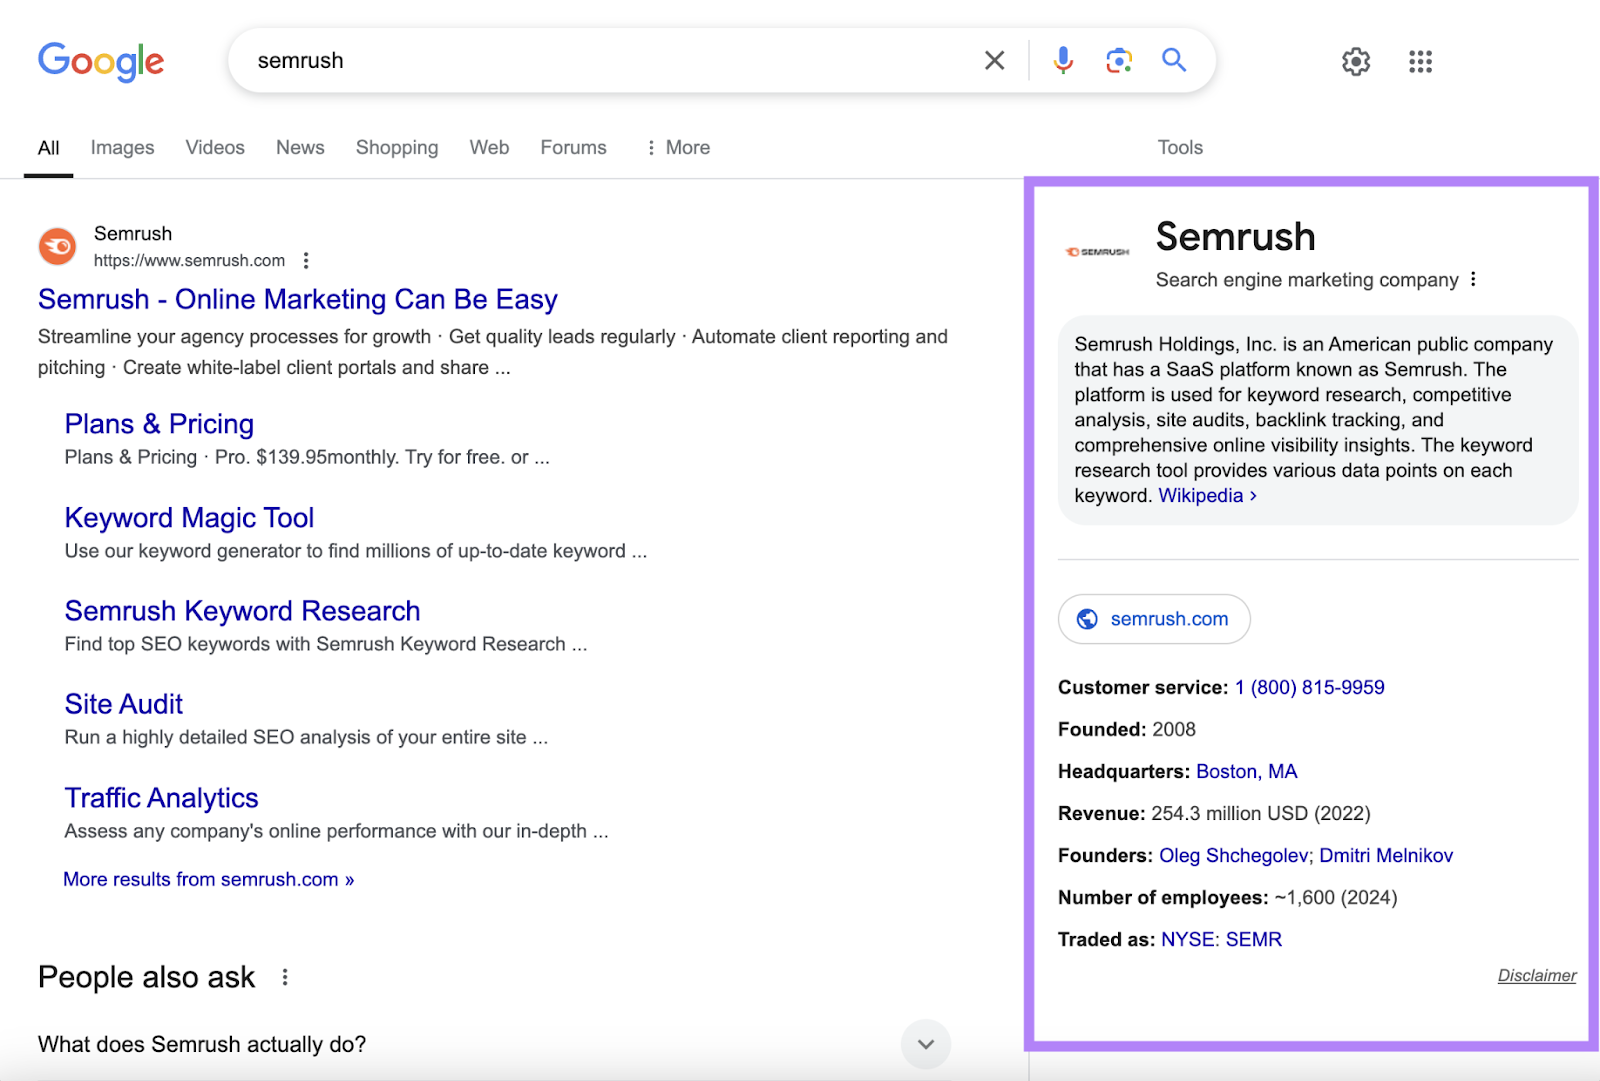This screenshot has width=1600, height=1081.
Task: Open the More search filters menu
Action: click(x=678, y=148)
